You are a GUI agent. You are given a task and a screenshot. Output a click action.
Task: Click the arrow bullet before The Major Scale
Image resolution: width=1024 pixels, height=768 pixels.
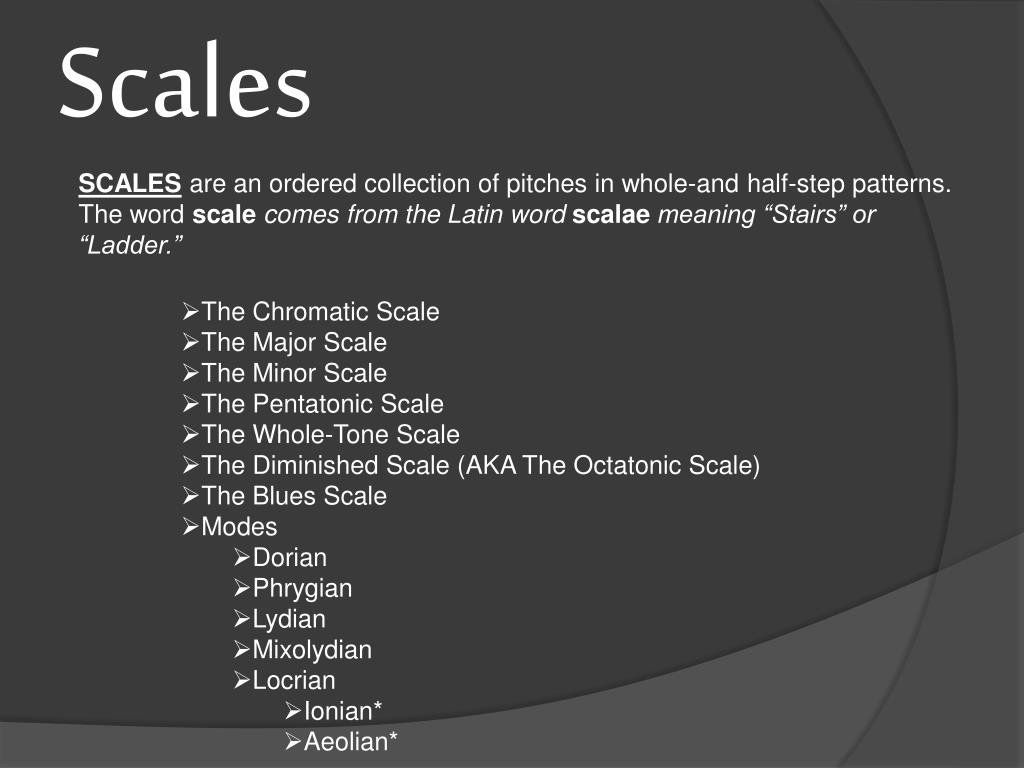pyautogui.click(x=191, y=342)
